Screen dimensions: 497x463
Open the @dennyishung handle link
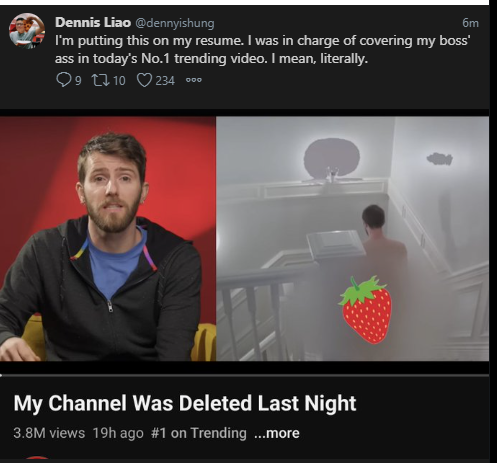coord(174,23)
